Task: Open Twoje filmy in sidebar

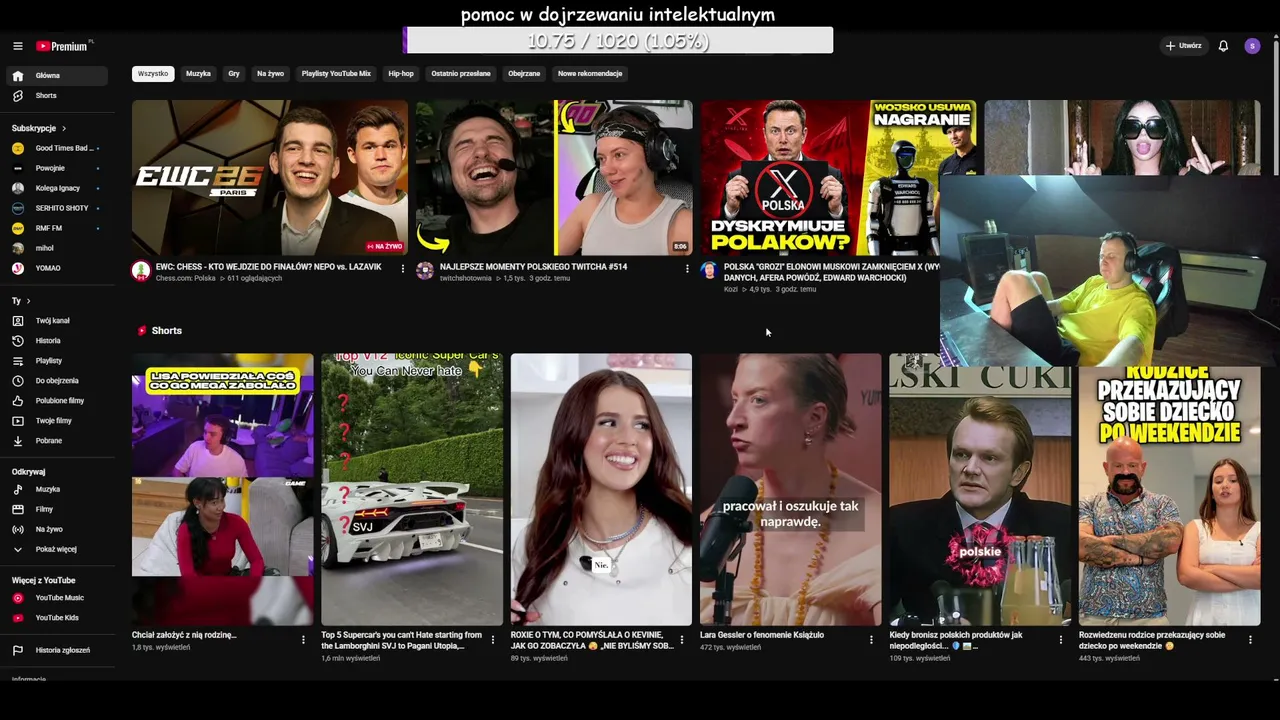Action: pos(57,421)
